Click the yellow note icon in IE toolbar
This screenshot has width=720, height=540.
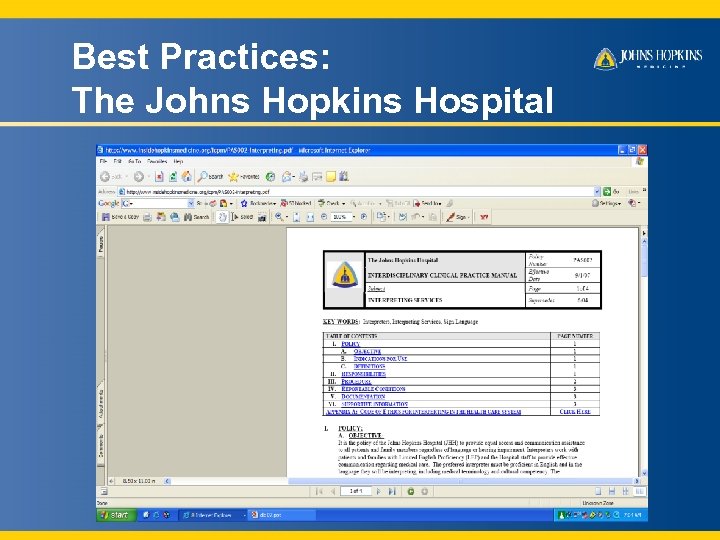[x=331, y=177]
